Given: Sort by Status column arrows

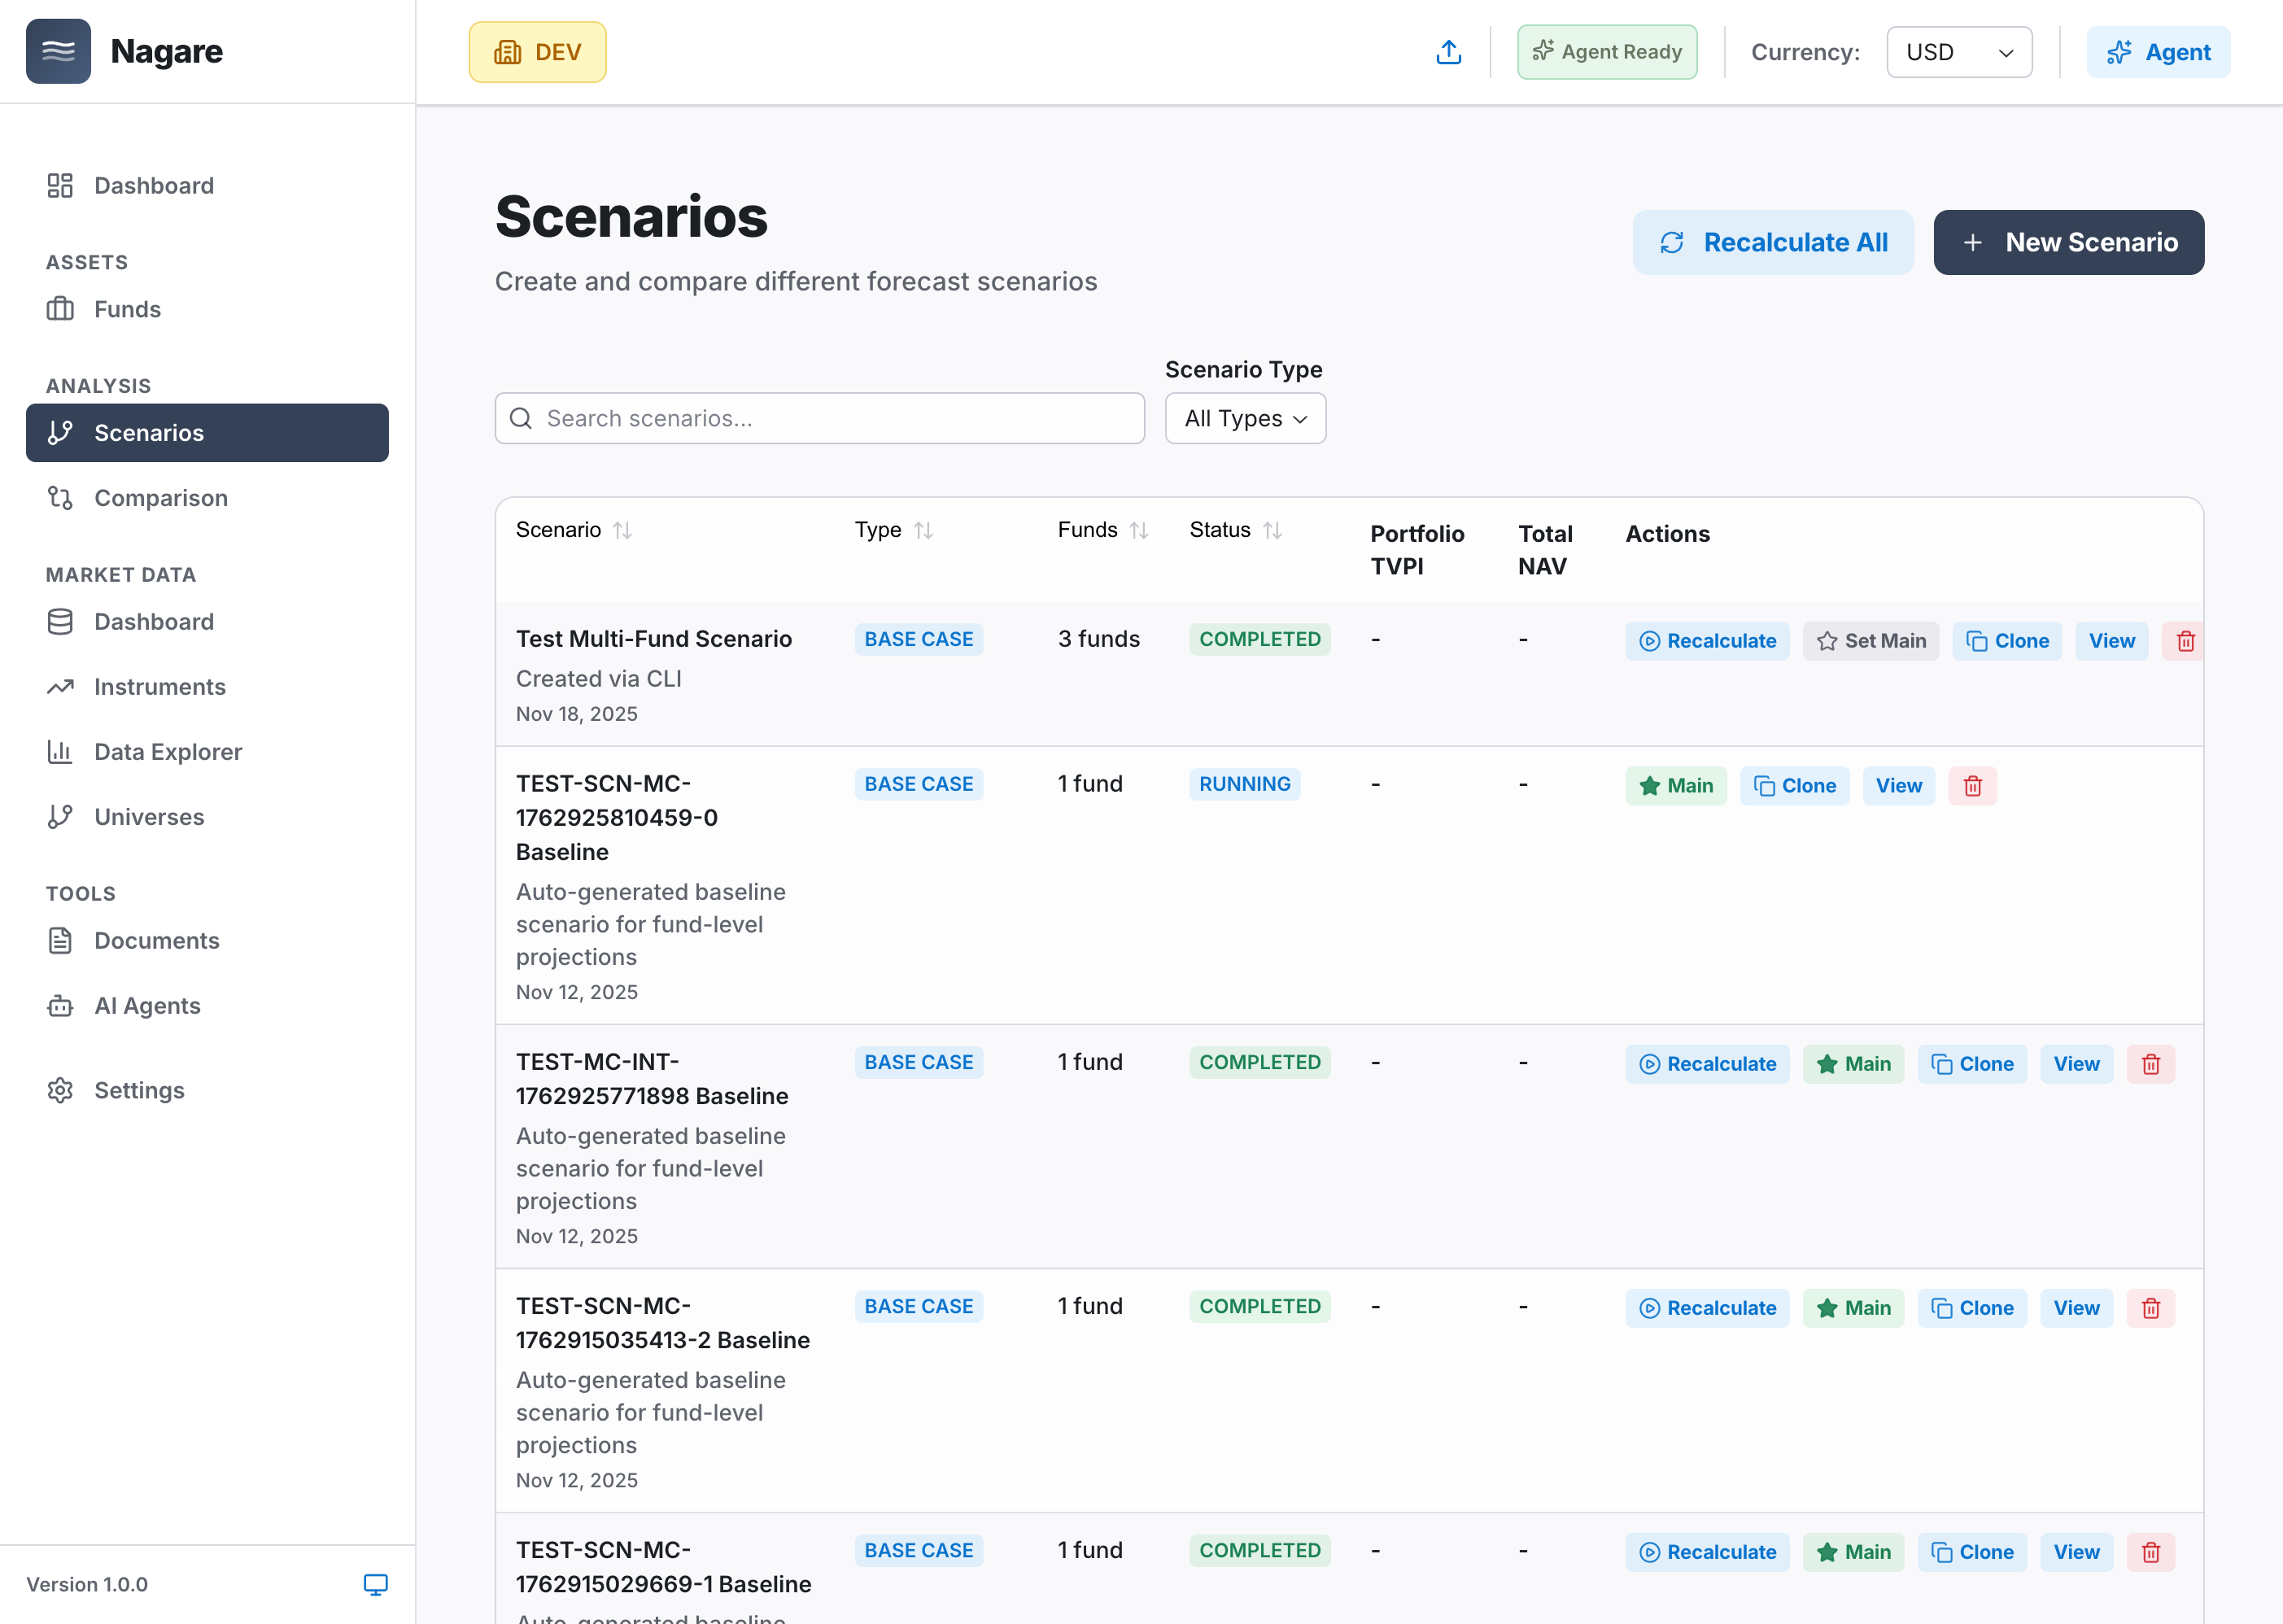Looking at the screenshot, I should pos(1272,530).
